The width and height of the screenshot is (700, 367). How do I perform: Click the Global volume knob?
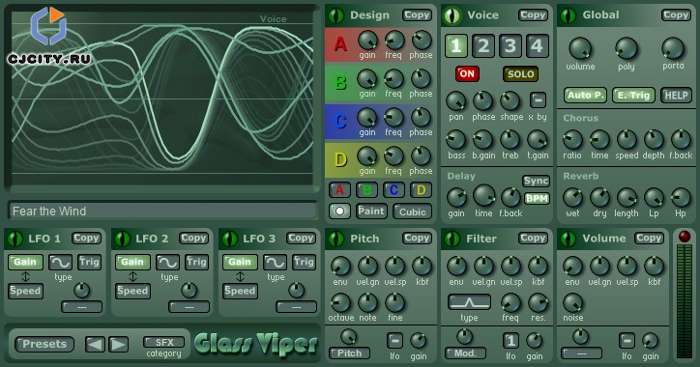click(x=580, y=49)
